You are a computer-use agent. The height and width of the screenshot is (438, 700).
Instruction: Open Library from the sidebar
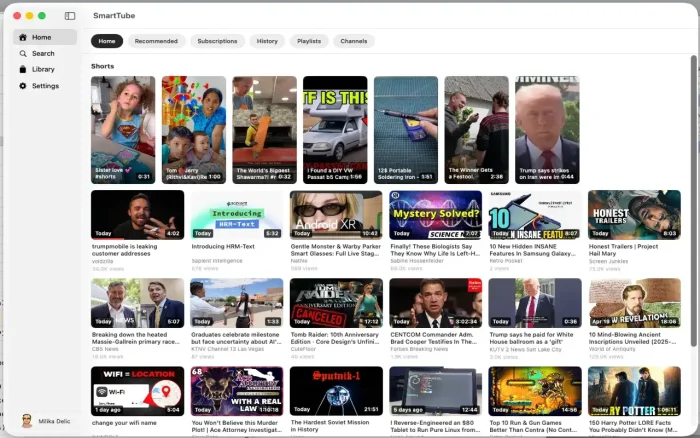click(x=45, y=69)
